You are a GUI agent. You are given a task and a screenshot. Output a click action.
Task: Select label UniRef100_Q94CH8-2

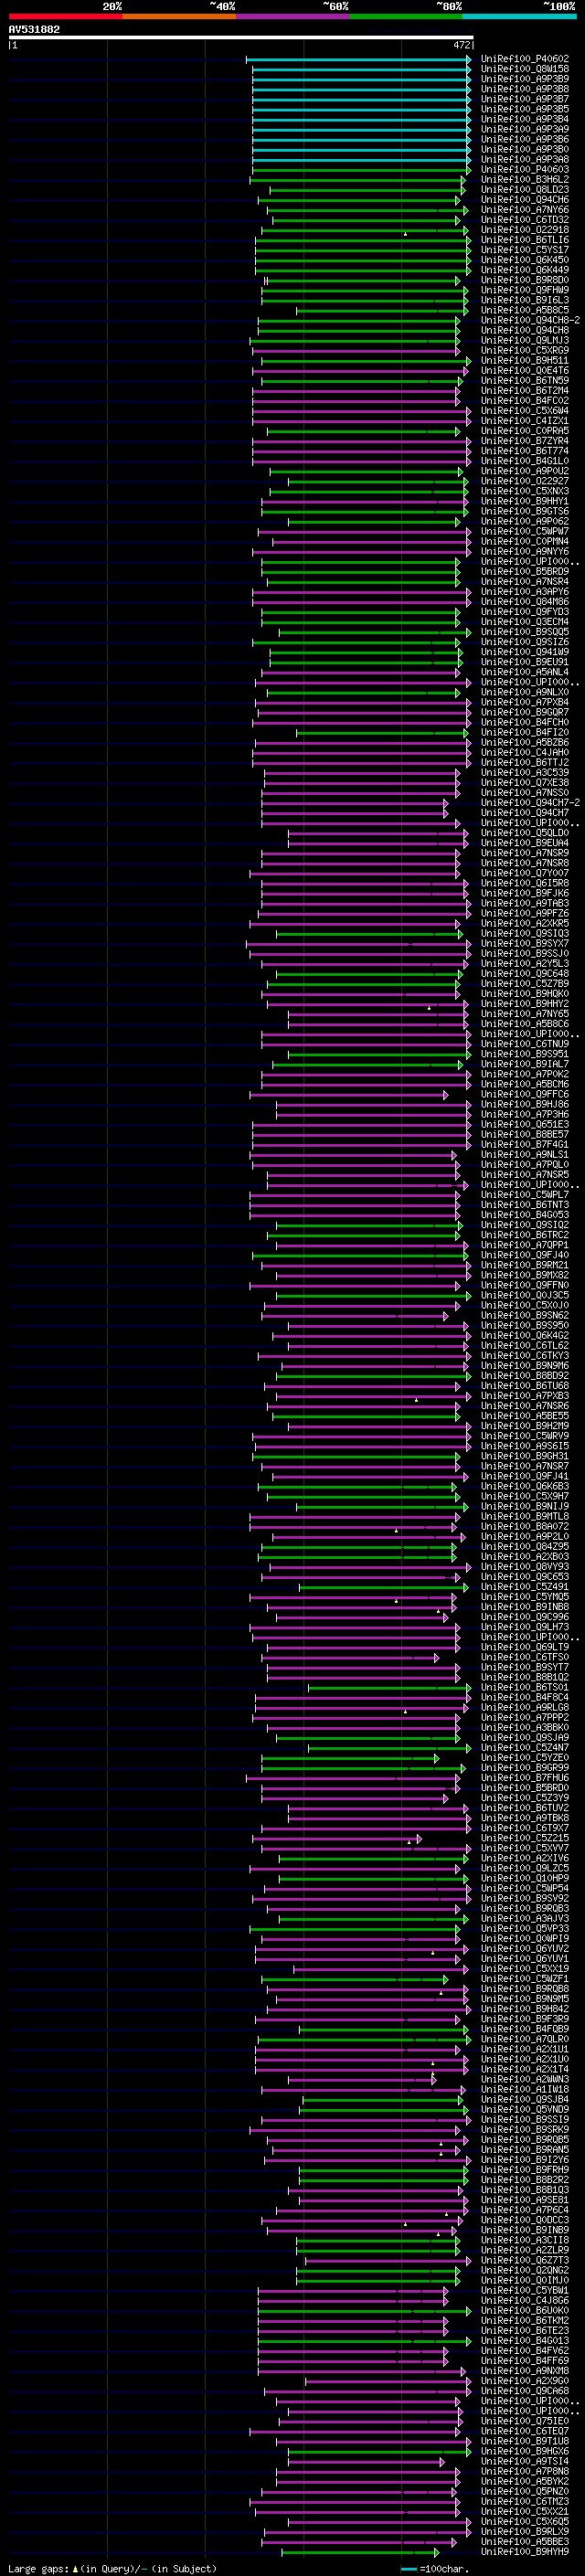click(530, 320)
